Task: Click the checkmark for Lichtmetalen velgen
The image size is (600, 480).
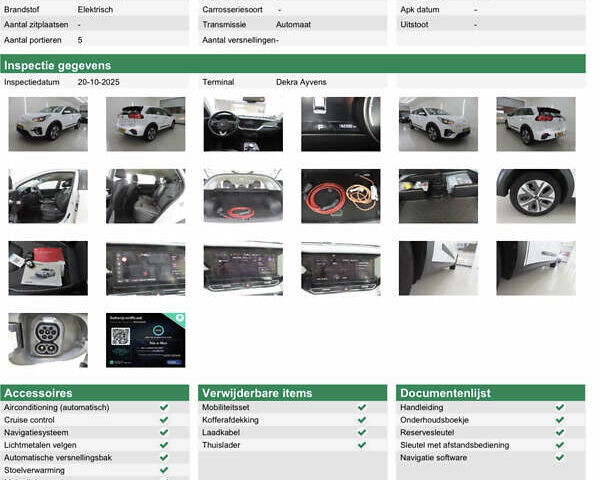Action: tap(164, 445)
